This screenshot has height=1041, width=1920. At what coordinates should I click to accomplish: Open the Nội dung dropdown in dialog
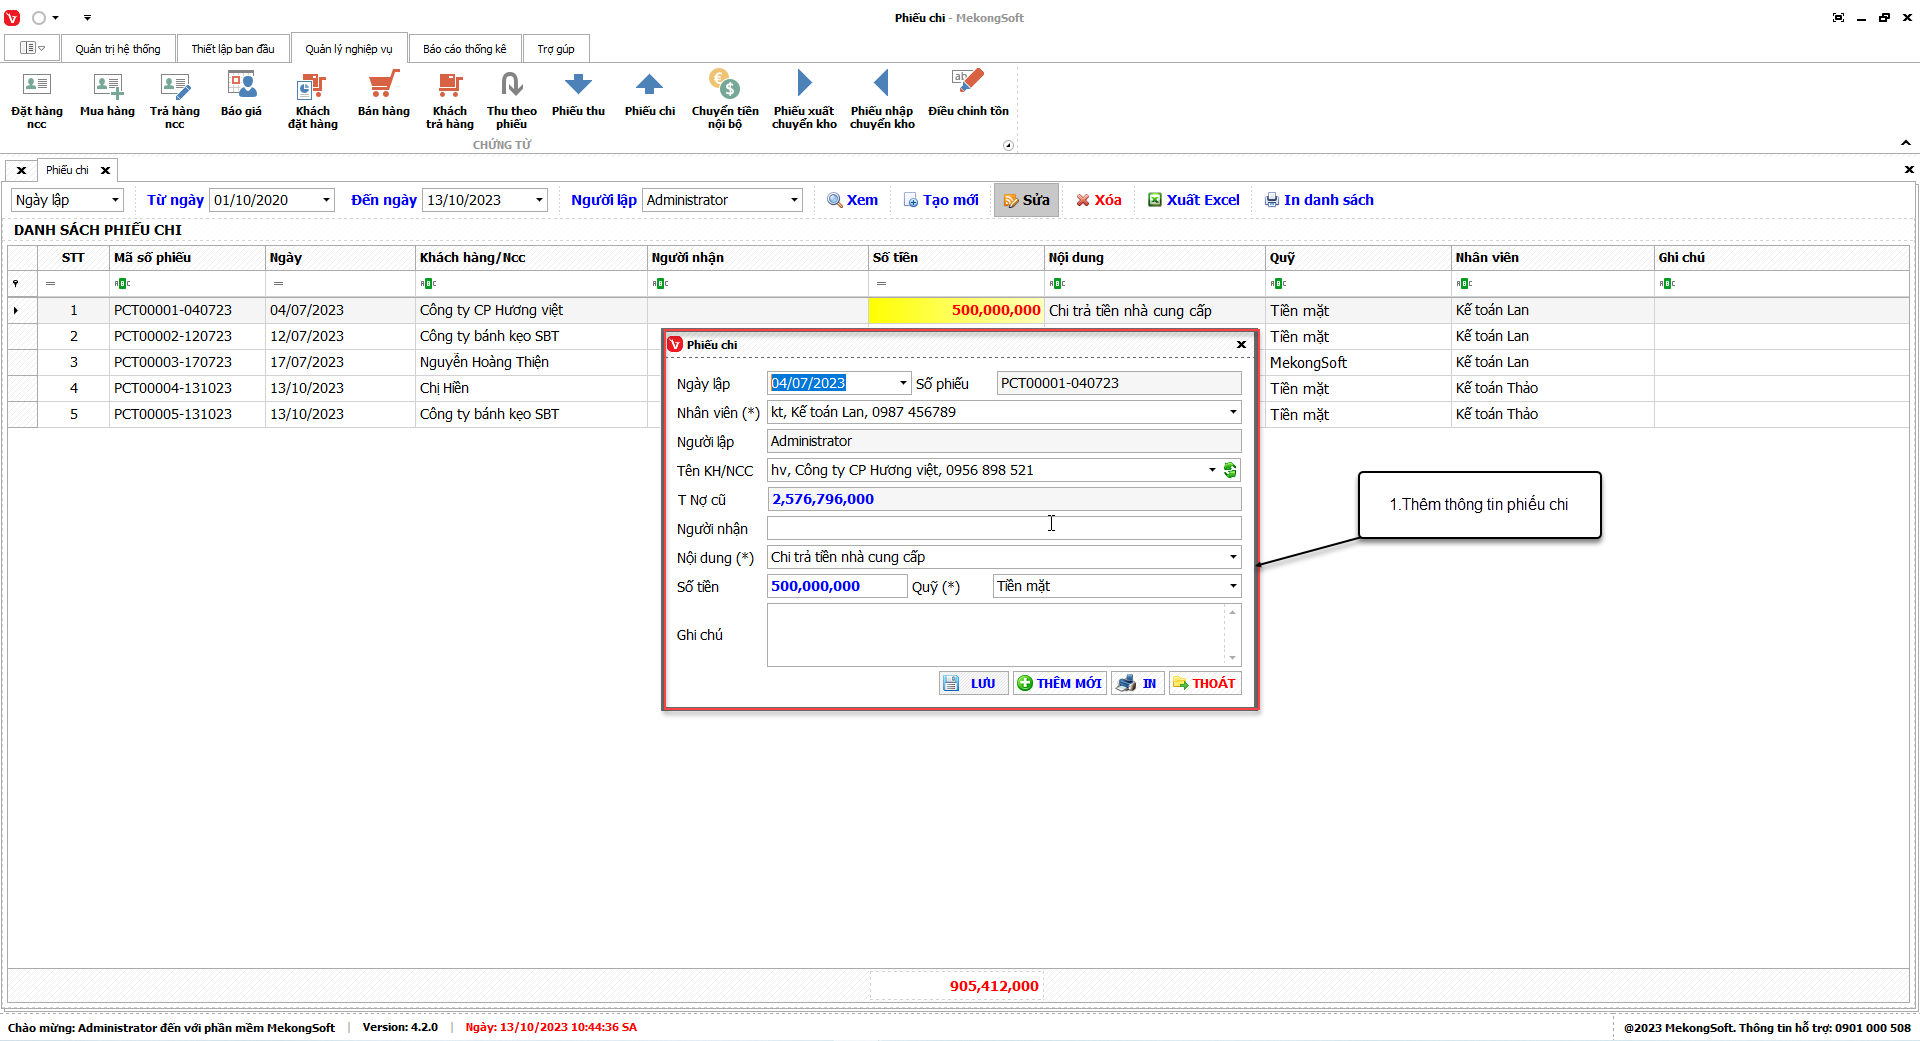tap(1232, 557)
